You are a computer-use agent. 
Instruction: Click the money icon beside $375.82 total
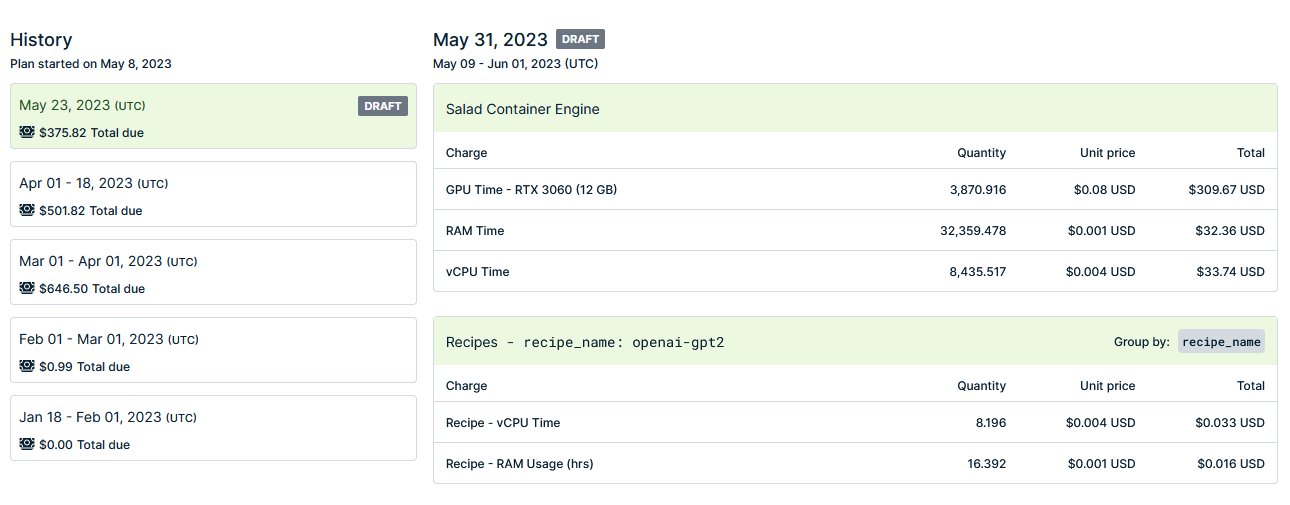27,132
